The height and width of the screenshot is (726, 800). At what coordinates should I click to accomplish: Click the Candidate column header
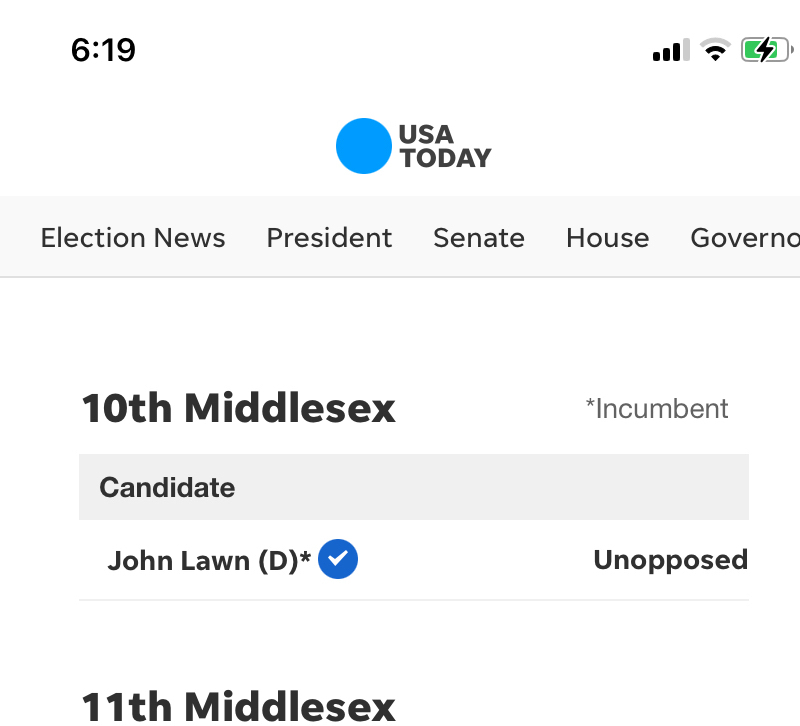click(x=167, y=488)
